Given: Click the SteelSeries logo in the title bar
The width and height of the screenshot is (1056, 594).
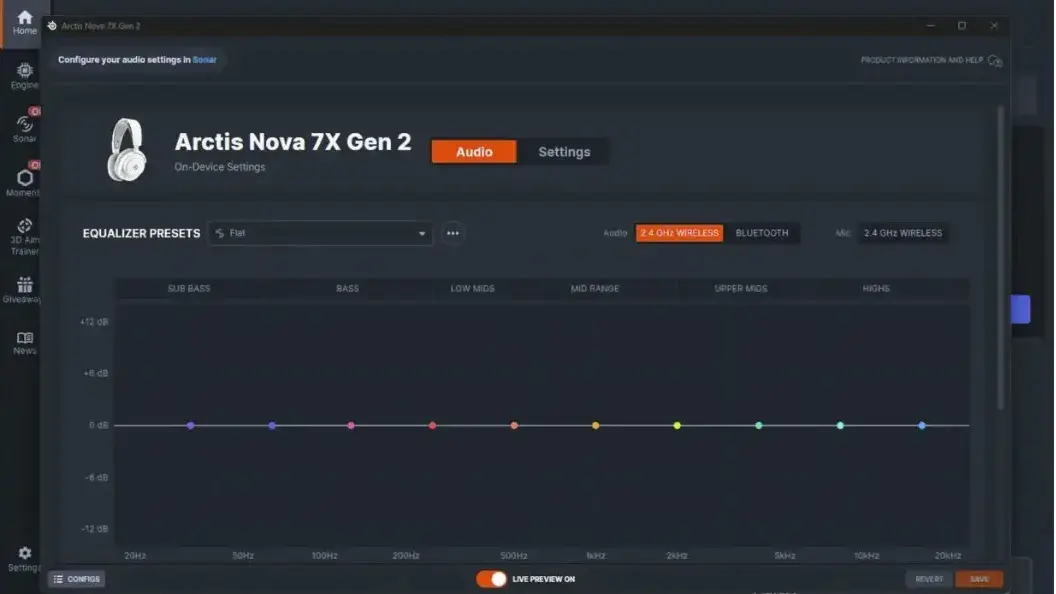Looking at the screenshot, I should click(x=52, y=26).
